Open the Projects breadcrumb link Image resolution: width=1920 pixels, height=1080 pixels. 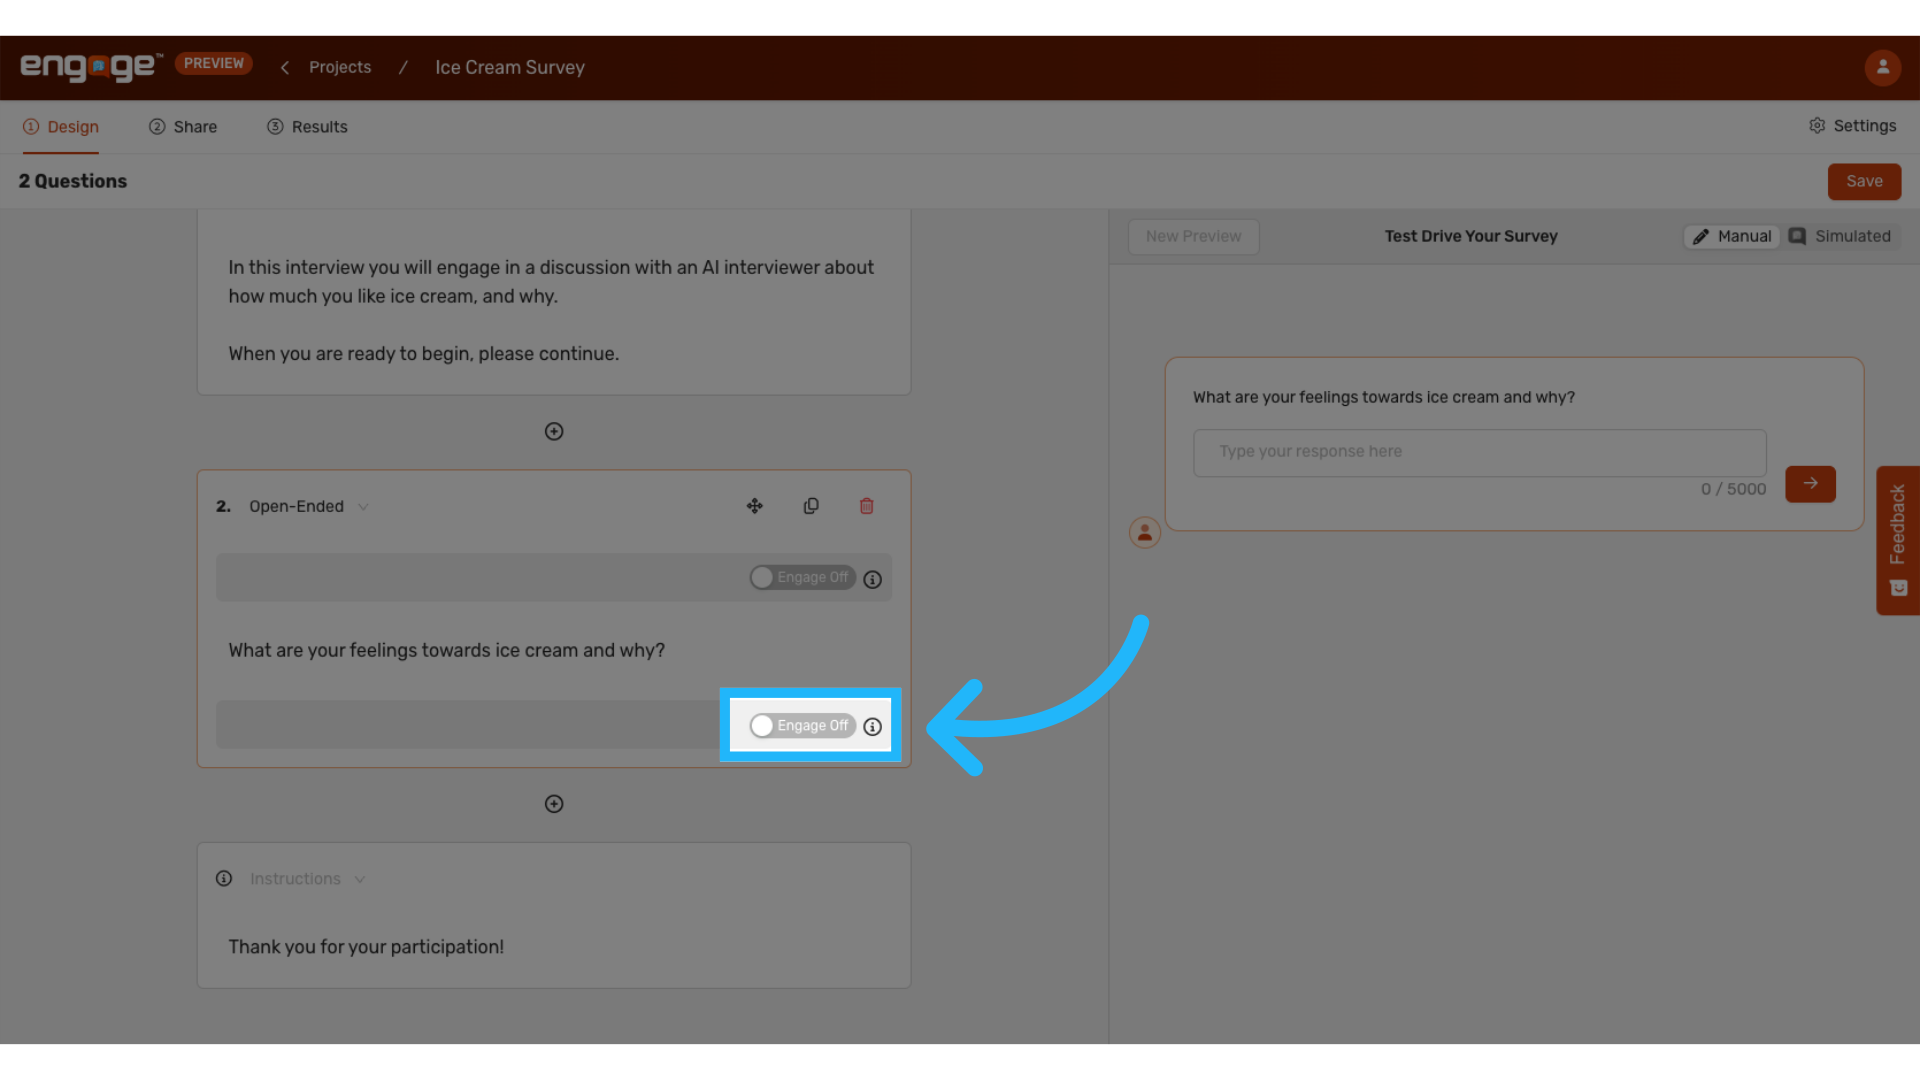click(x=340, y=67)
